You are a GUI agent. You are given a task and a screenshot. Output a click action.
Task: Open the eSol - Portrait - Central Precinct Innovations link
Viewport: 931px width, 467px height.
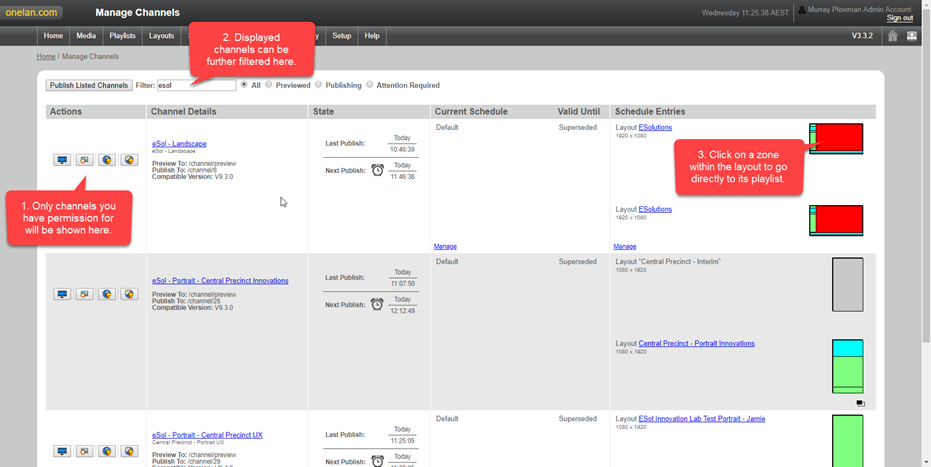coord(220,281)
